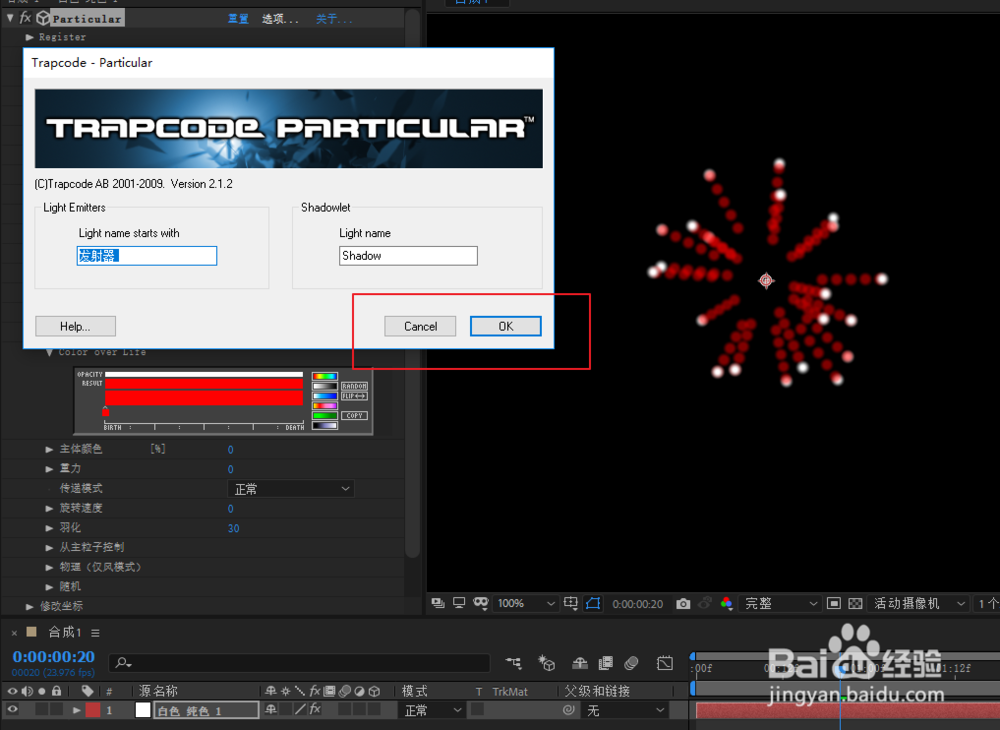Screen dimensions: 1000x730
Task: Click the RANDOM gradient button
Action: pos(354,386)
